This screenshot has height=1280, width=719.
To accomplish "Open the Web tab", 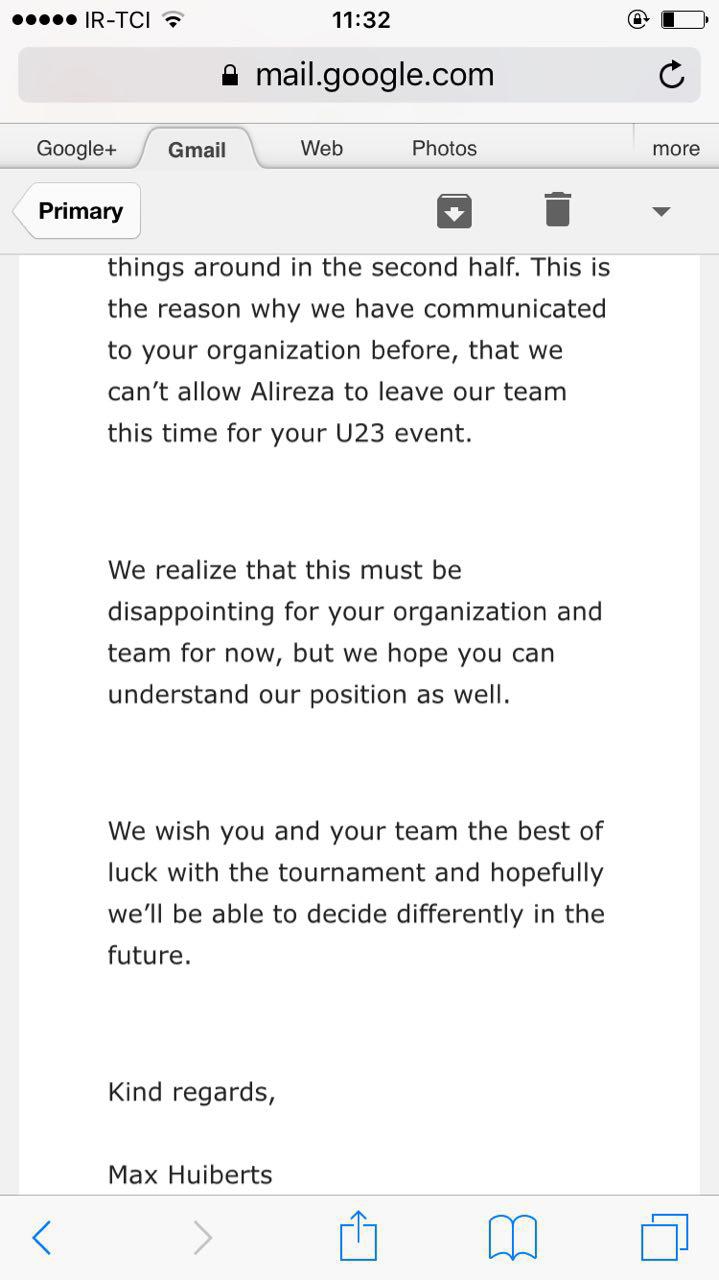I will (321, 148).
